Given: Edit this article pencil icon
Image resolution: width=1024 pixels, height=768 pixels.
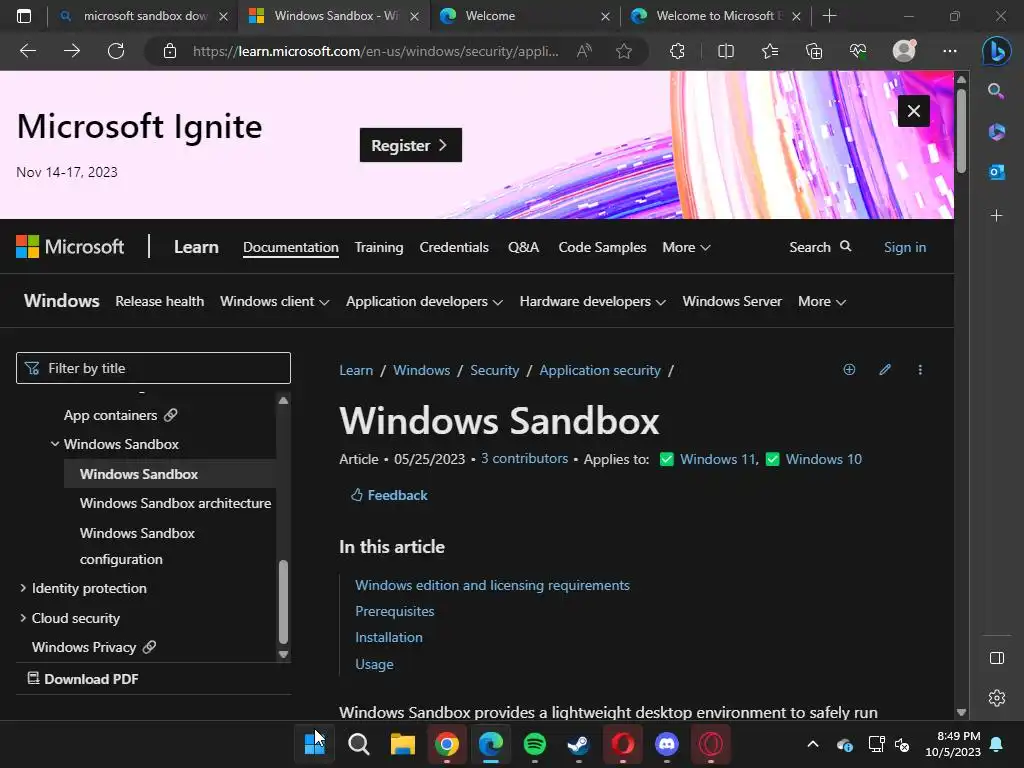Looking at the screenshot, I should click(885, 370).
